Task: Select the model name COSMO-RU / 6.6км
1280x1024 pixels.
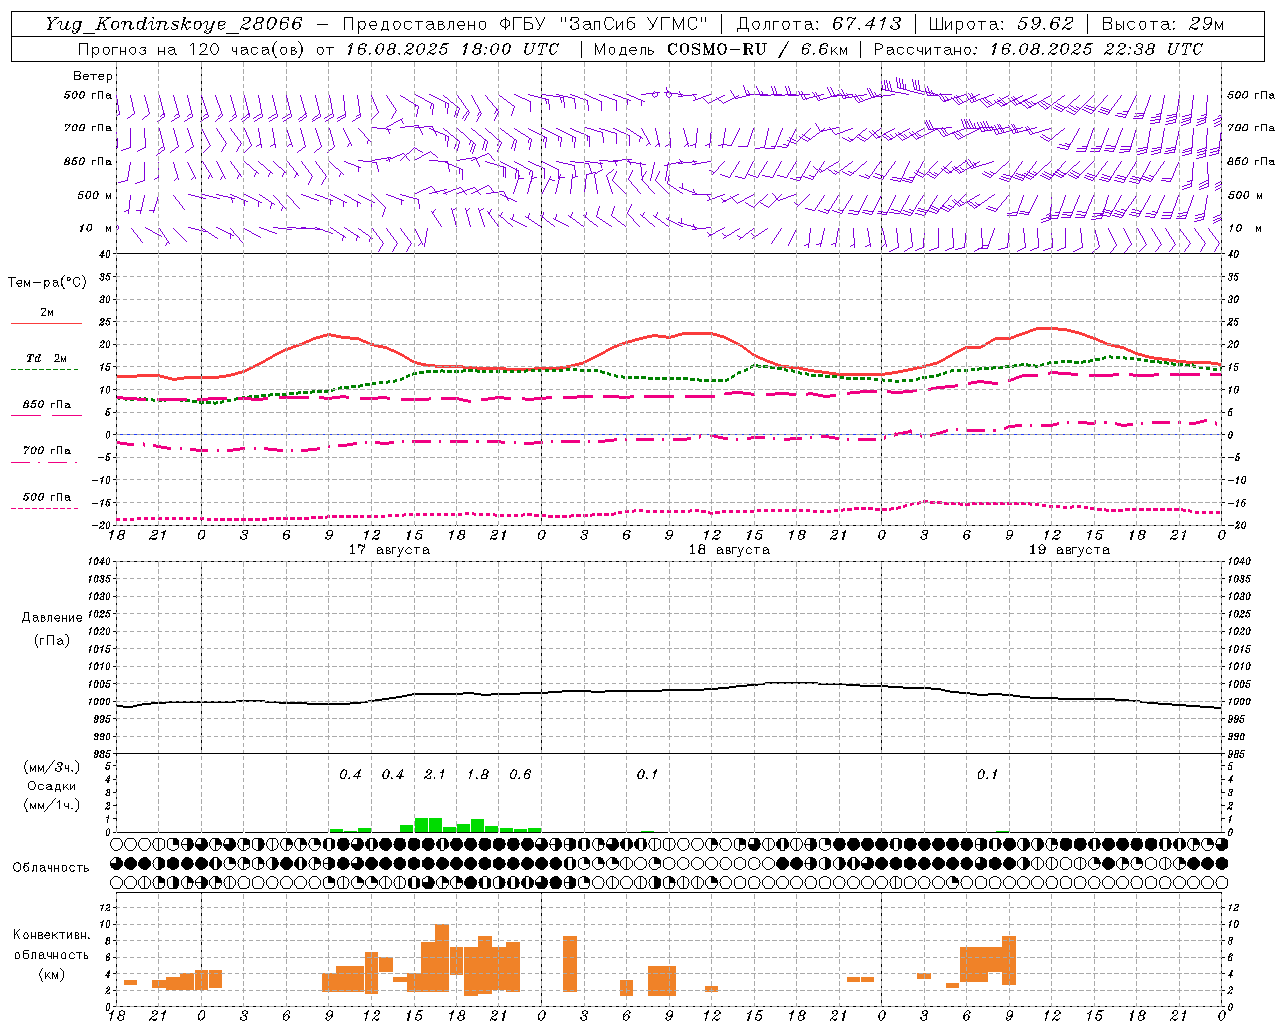Action: [758, 49]
